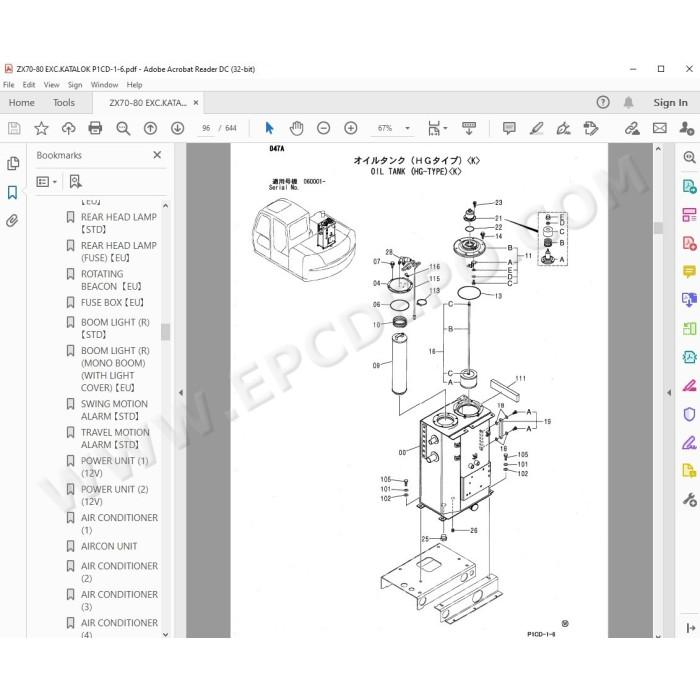Open Comment tool in right pane
This screenshot has width=700, height=700.
pyautogui.click(x=689, y=271)
